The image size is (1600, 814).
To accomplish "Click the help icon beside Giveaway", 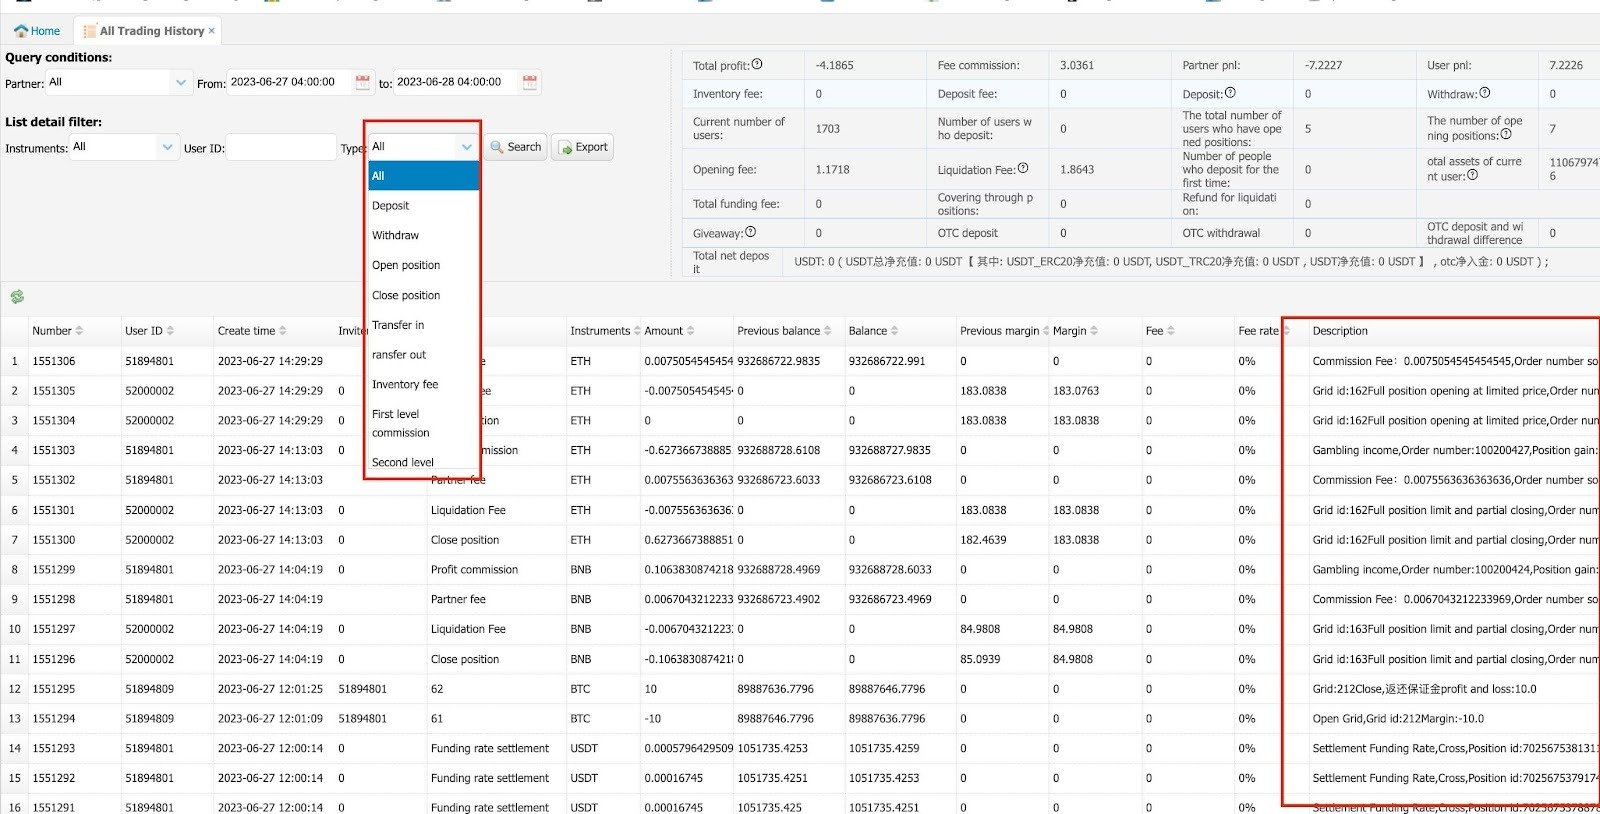I will 751,232.
